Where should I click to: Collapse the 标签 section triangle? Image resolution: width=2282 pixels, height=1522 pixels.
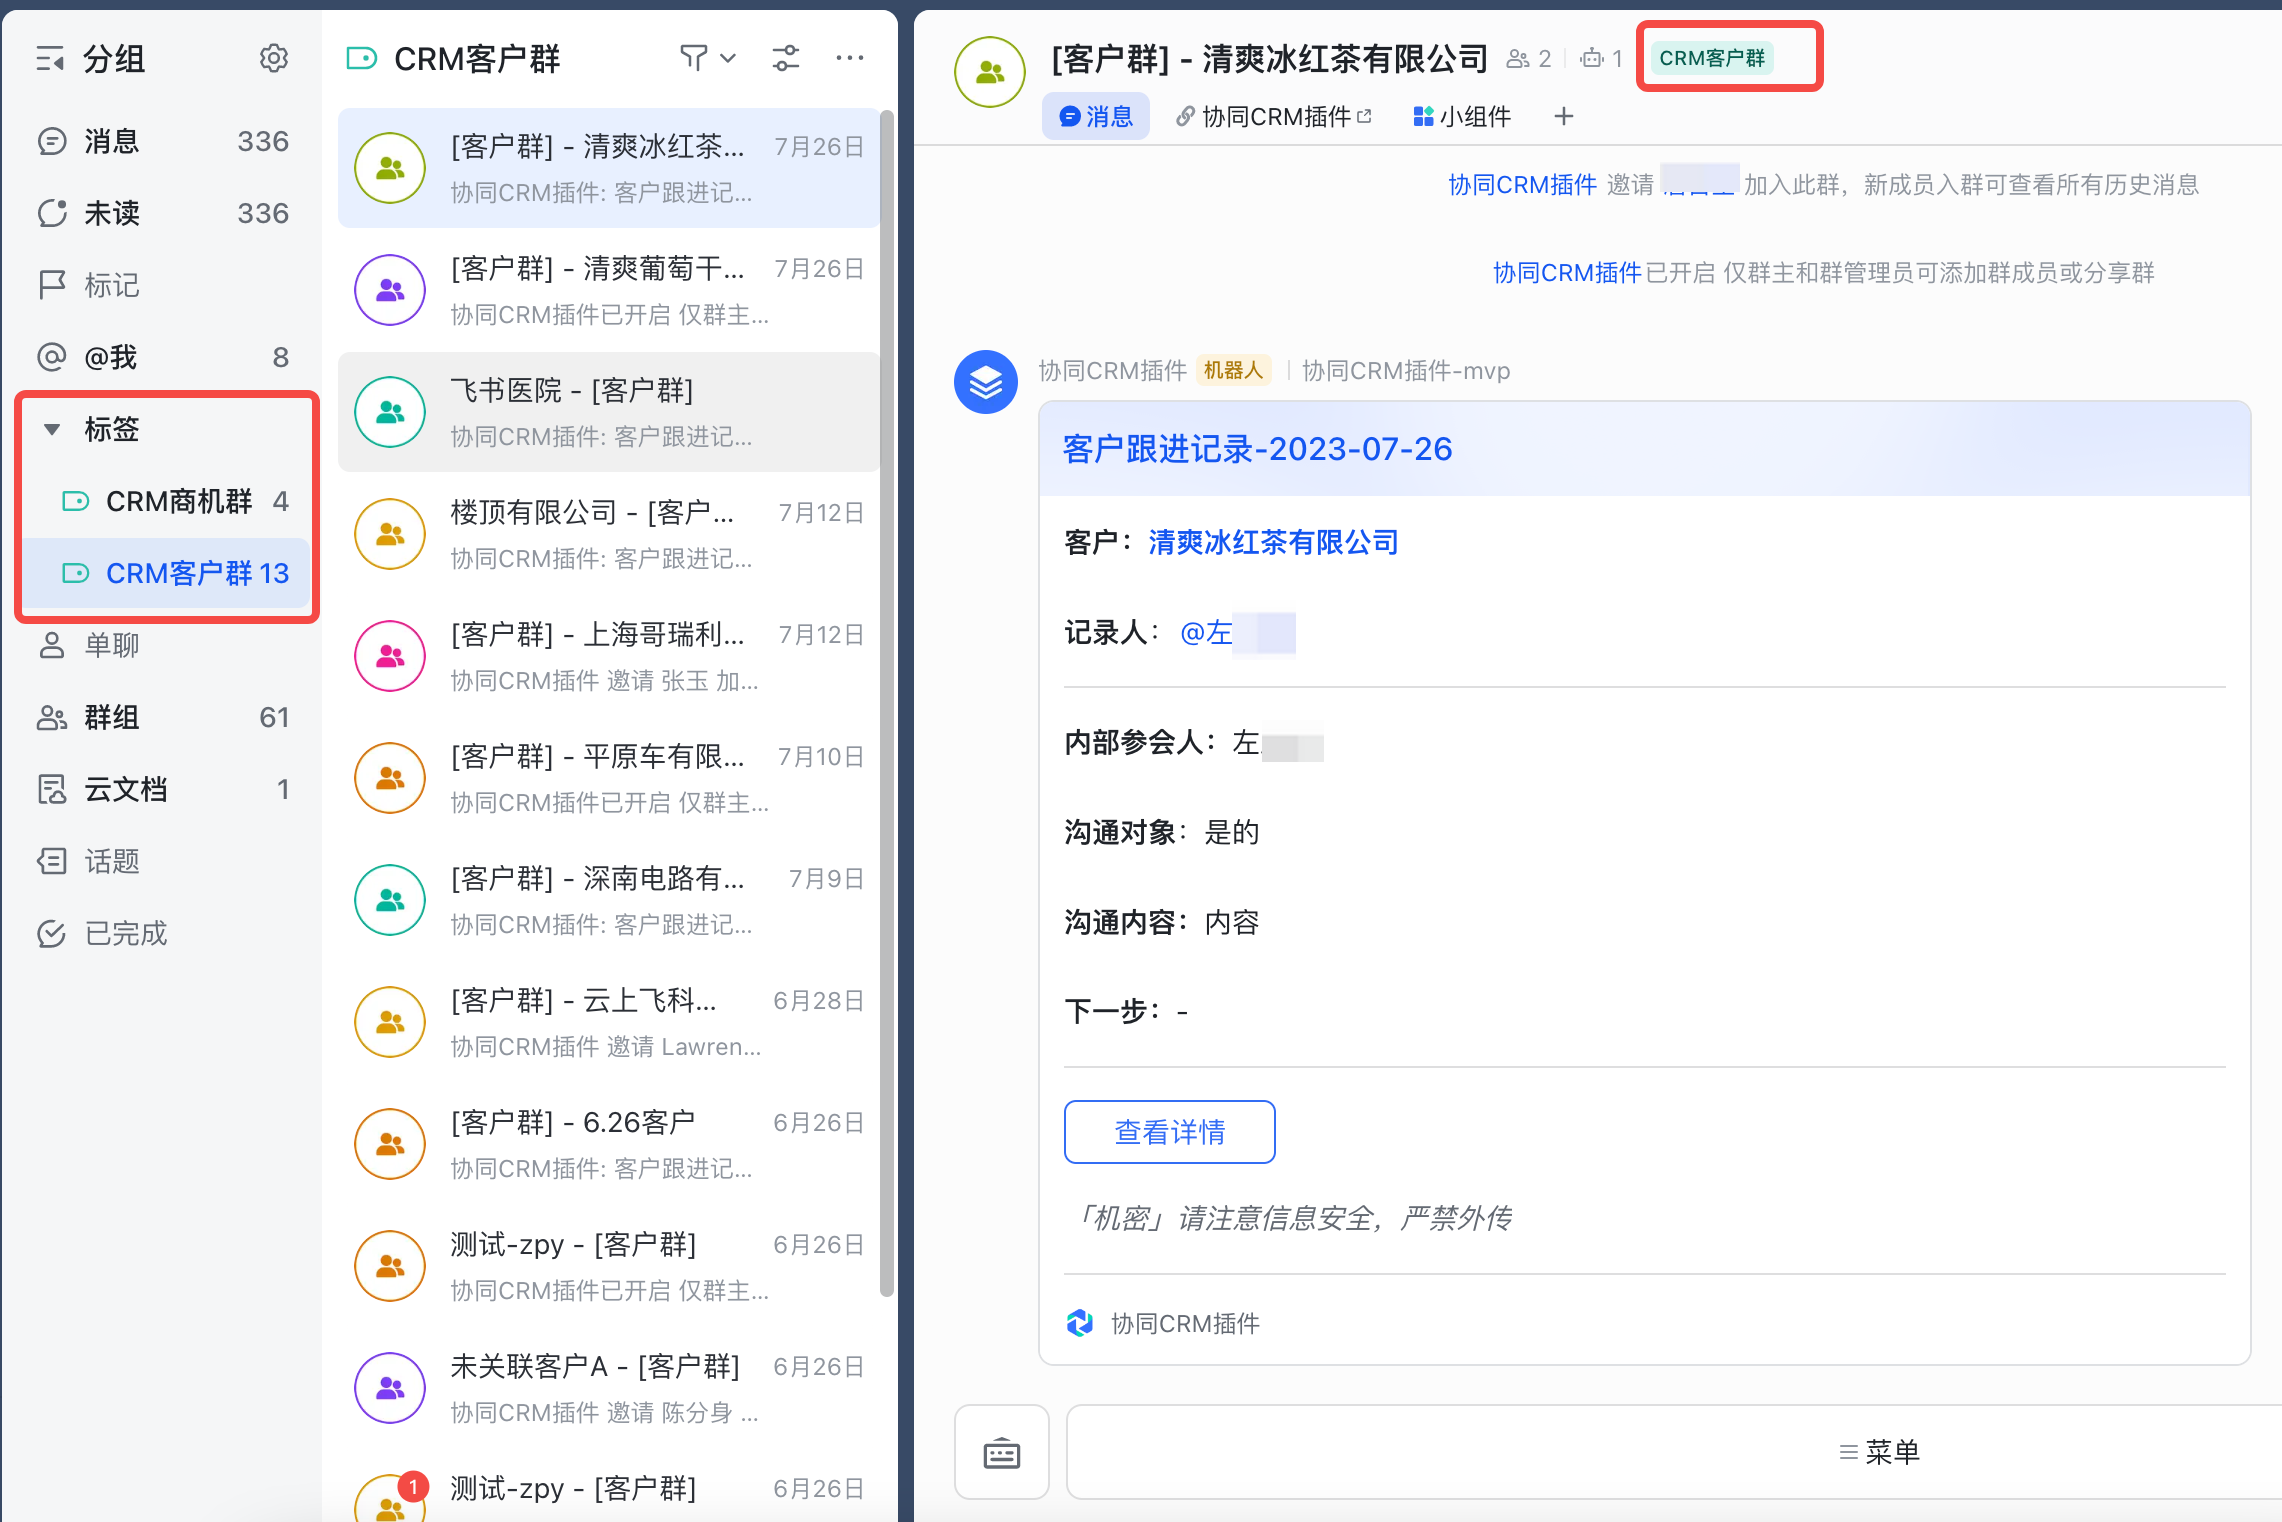coord(52,429)
